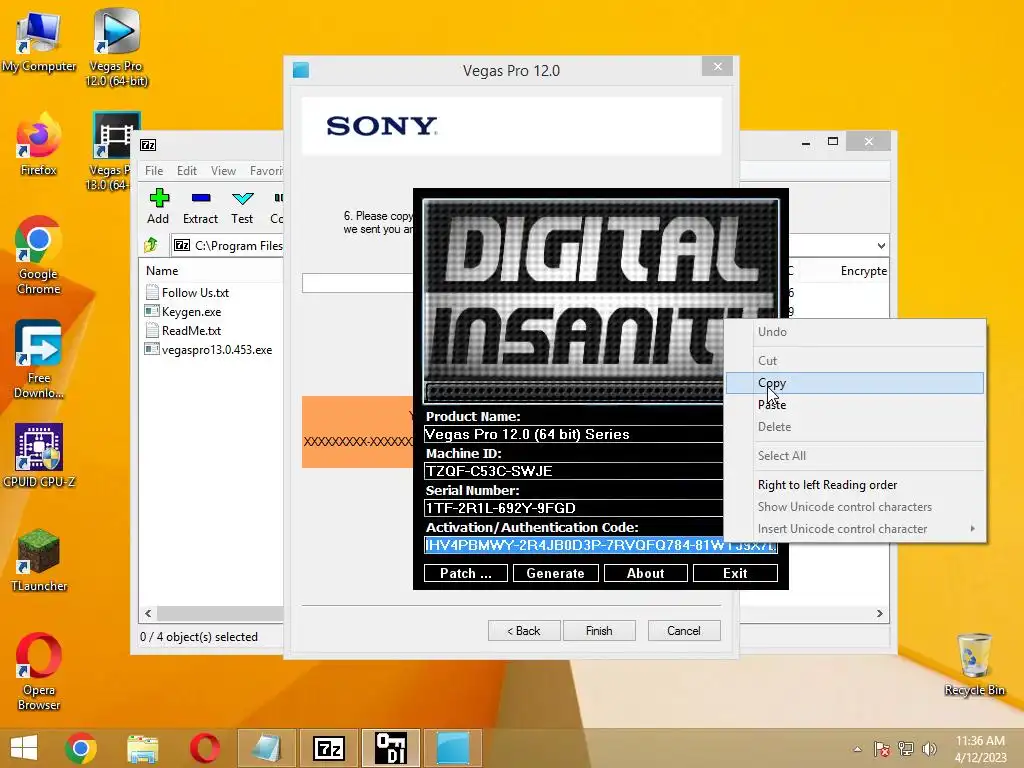Open the Recycle Bin
This screenshot has width=1024, height=768.
click(974, 665)
